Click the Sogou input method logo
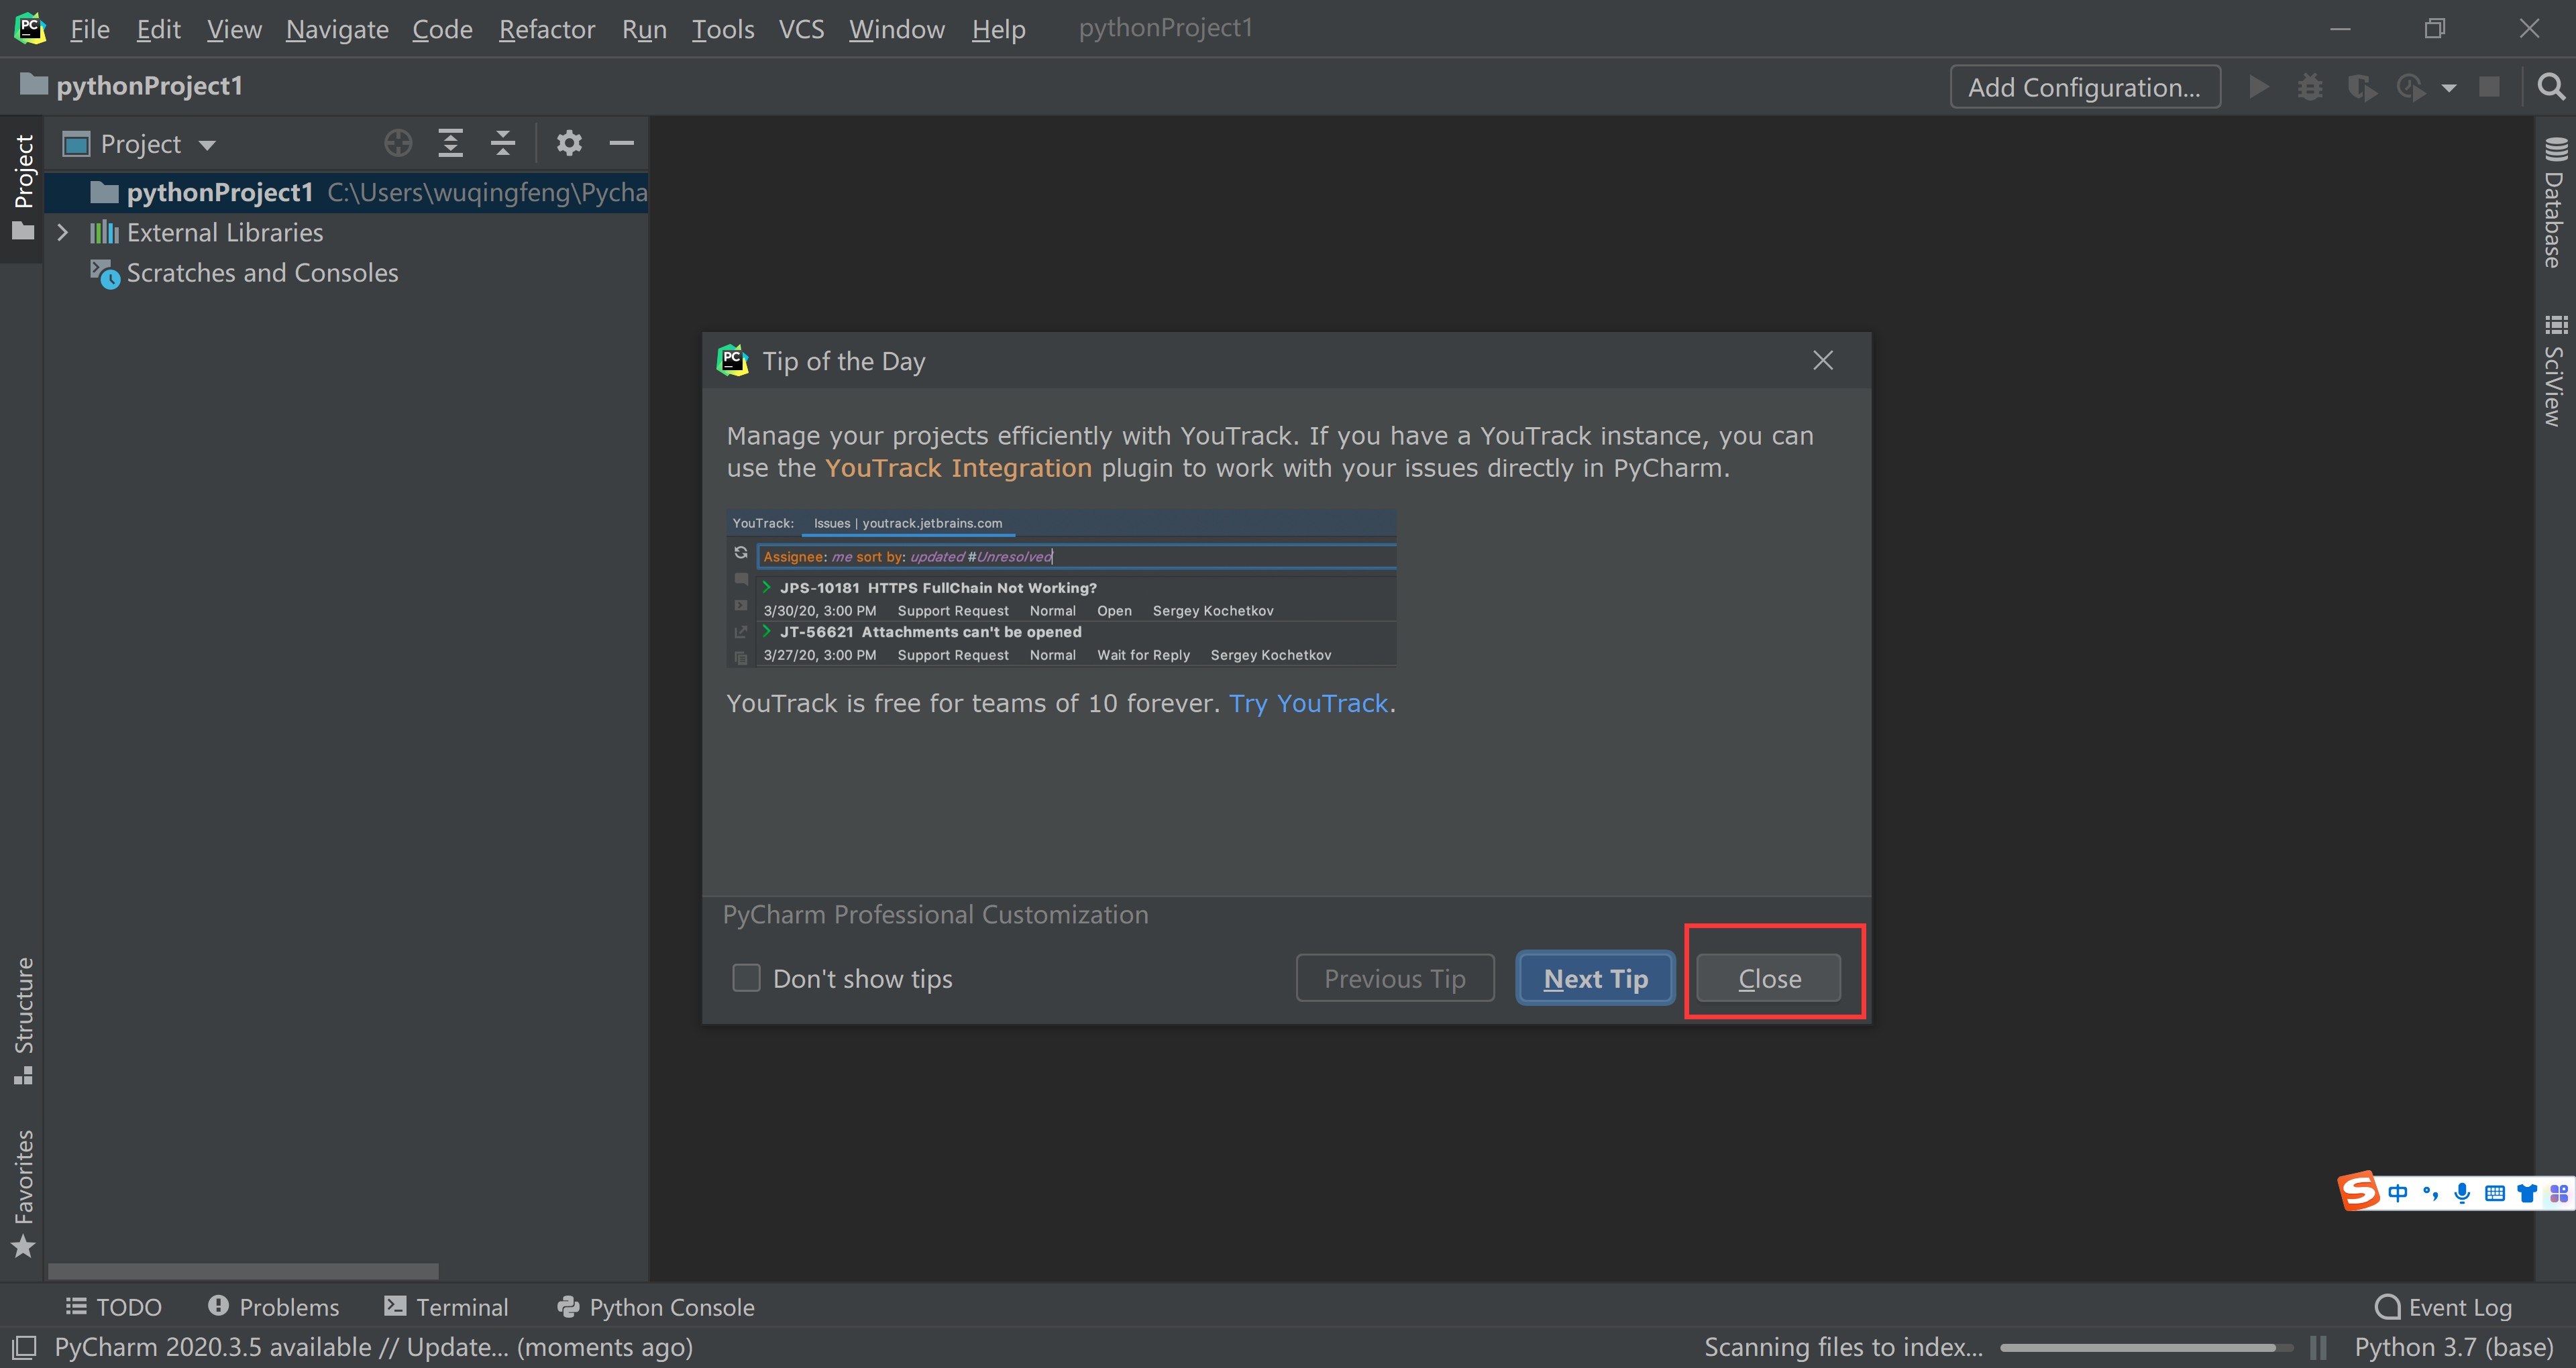The width and height of the screenshot is (2576, 1368). pos(2358,1191)
